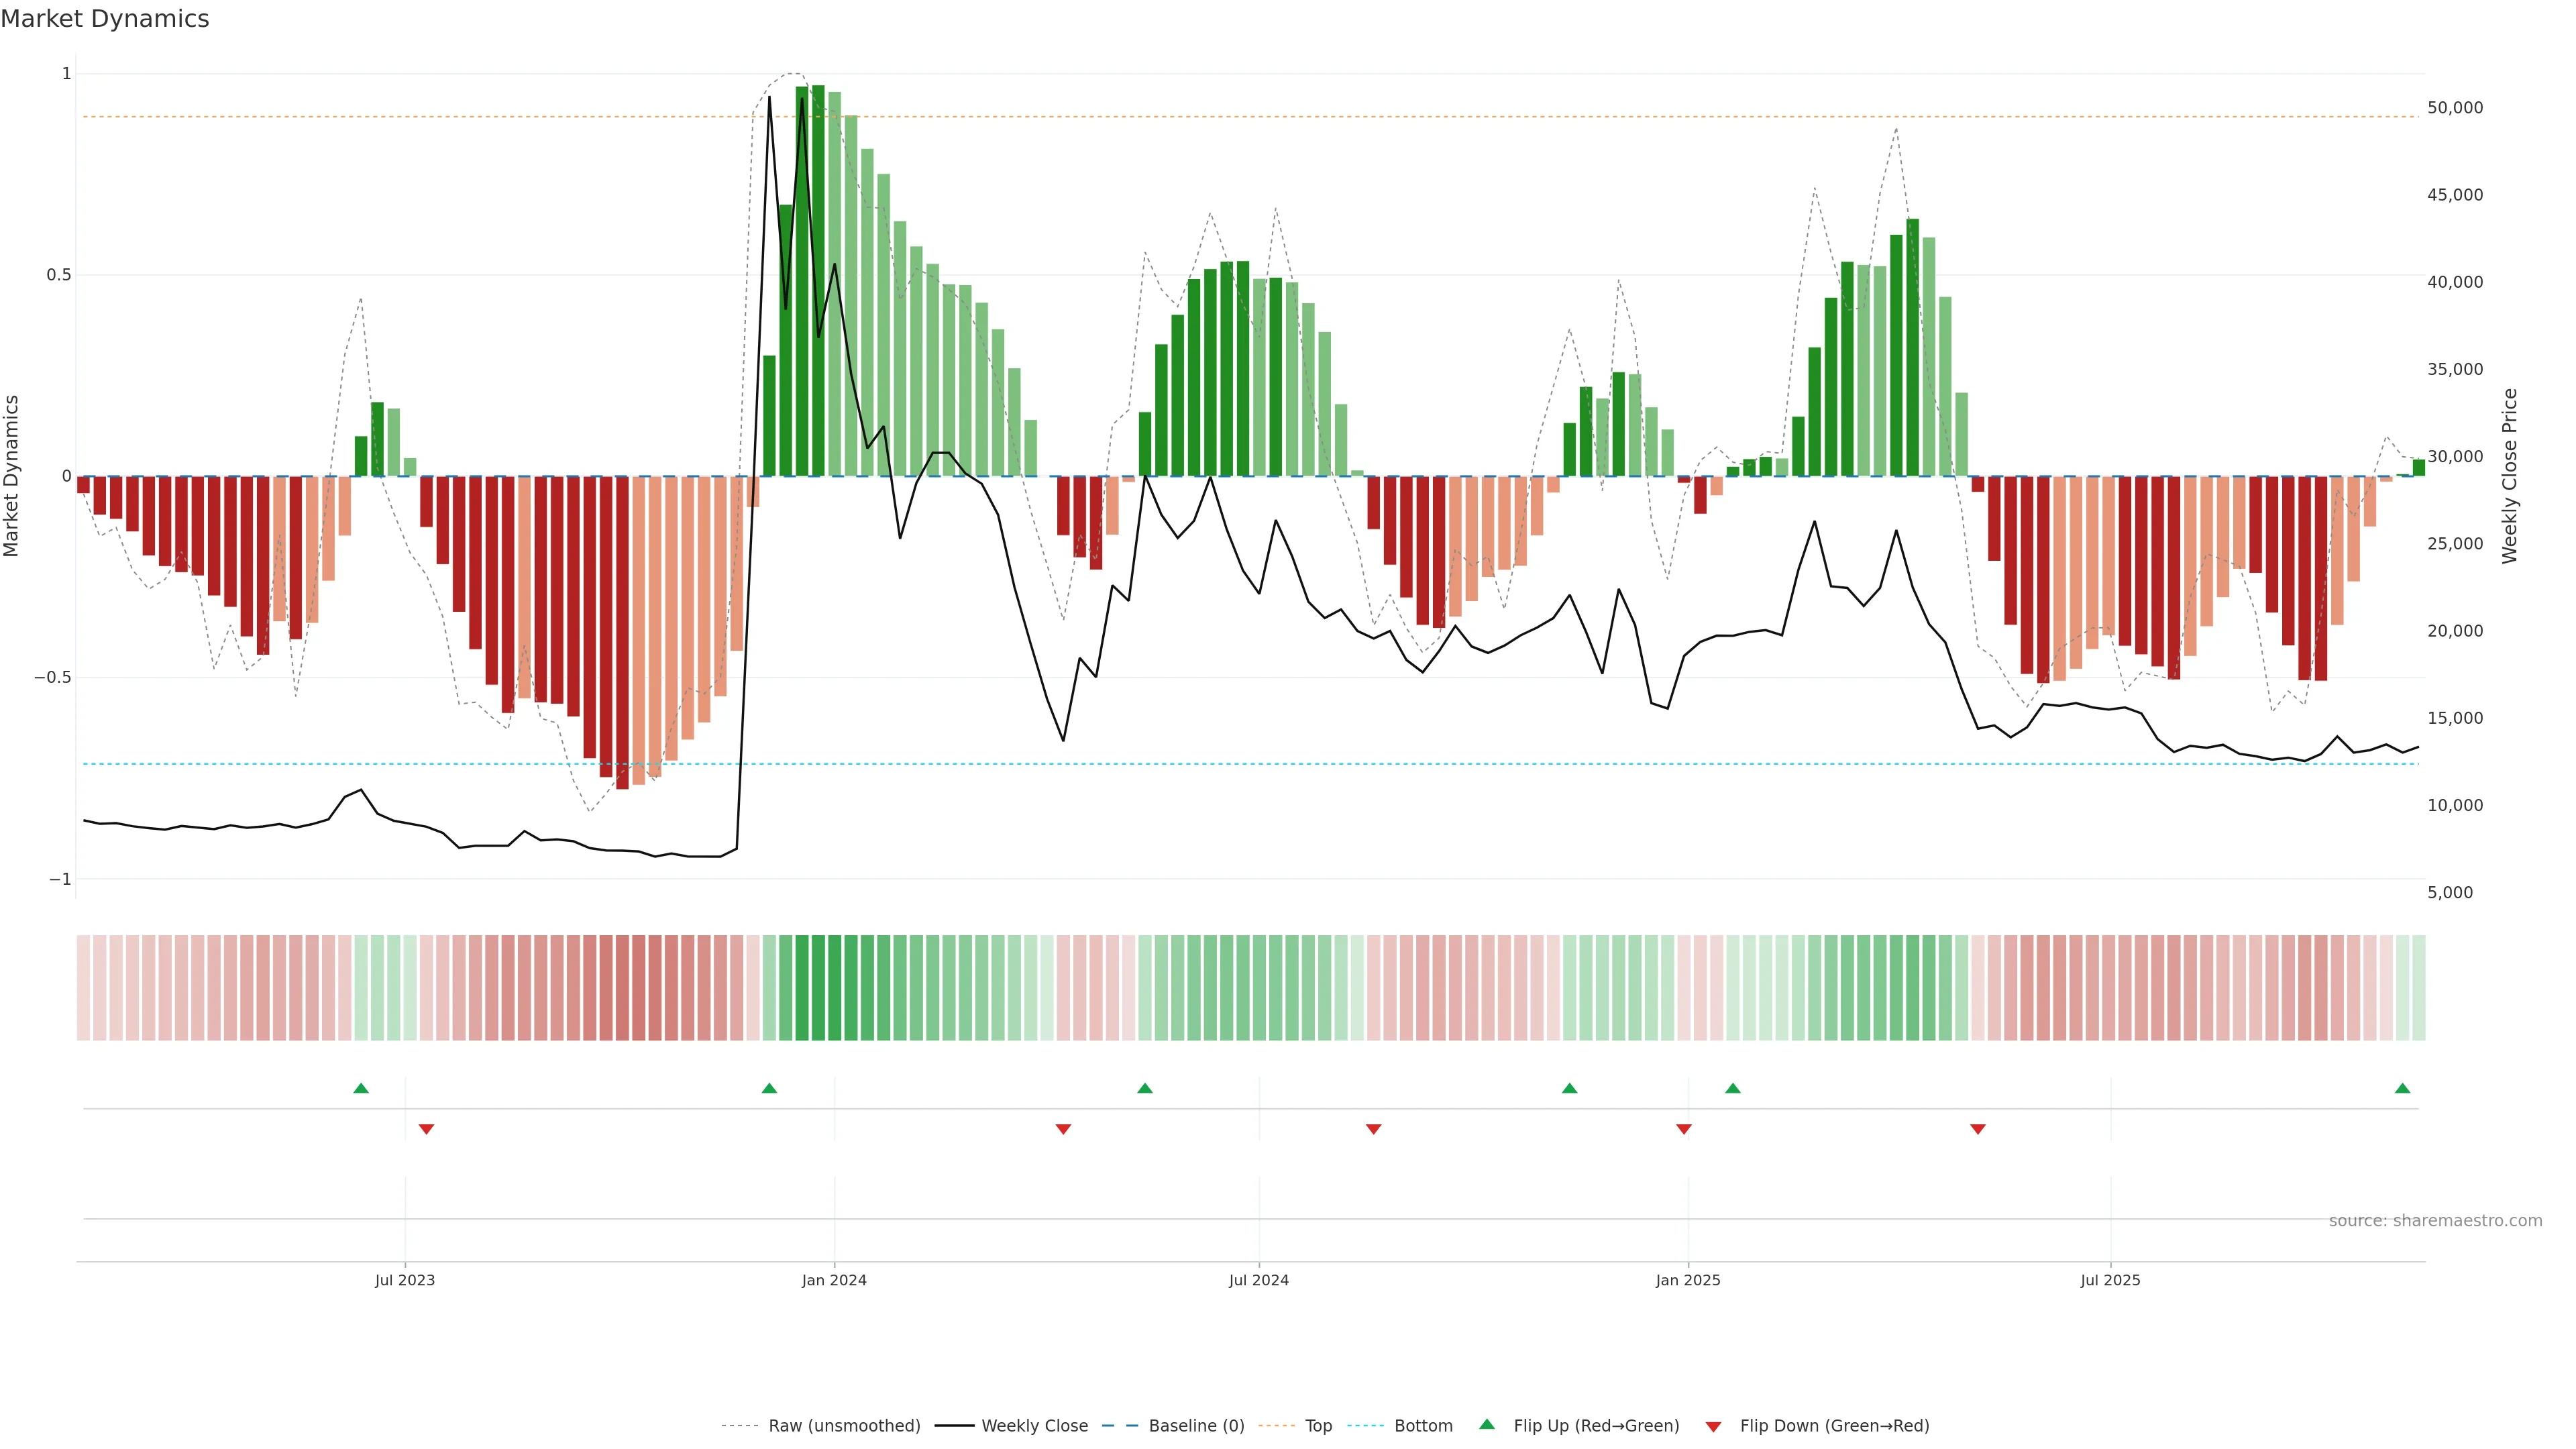
Task: Toggle Weekly Close series in legend
Action: click(x=1034, y=1426)
